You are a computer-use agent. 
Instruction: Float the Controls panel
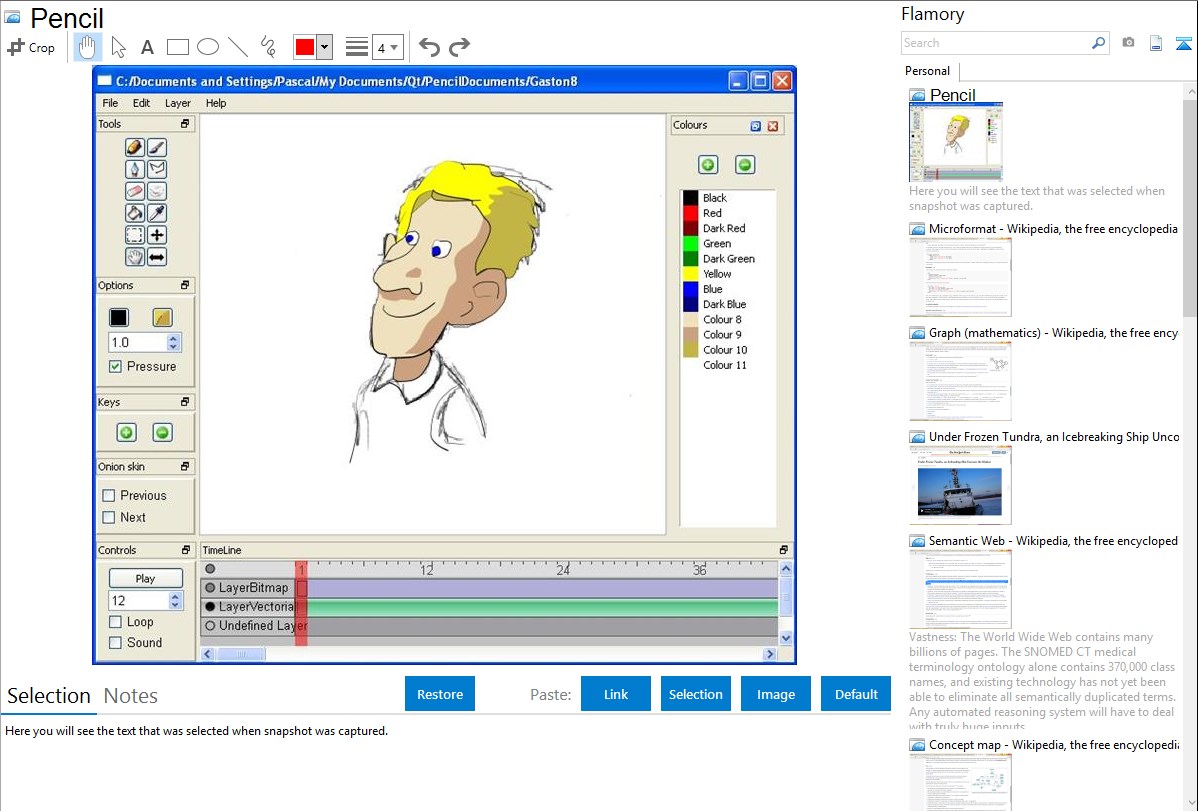(185, 550)
